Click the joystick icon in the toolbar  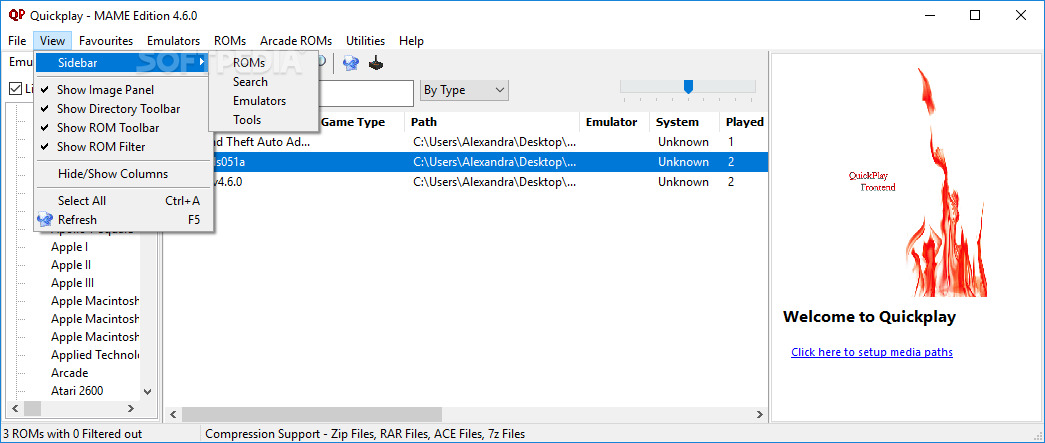point(377,63)
